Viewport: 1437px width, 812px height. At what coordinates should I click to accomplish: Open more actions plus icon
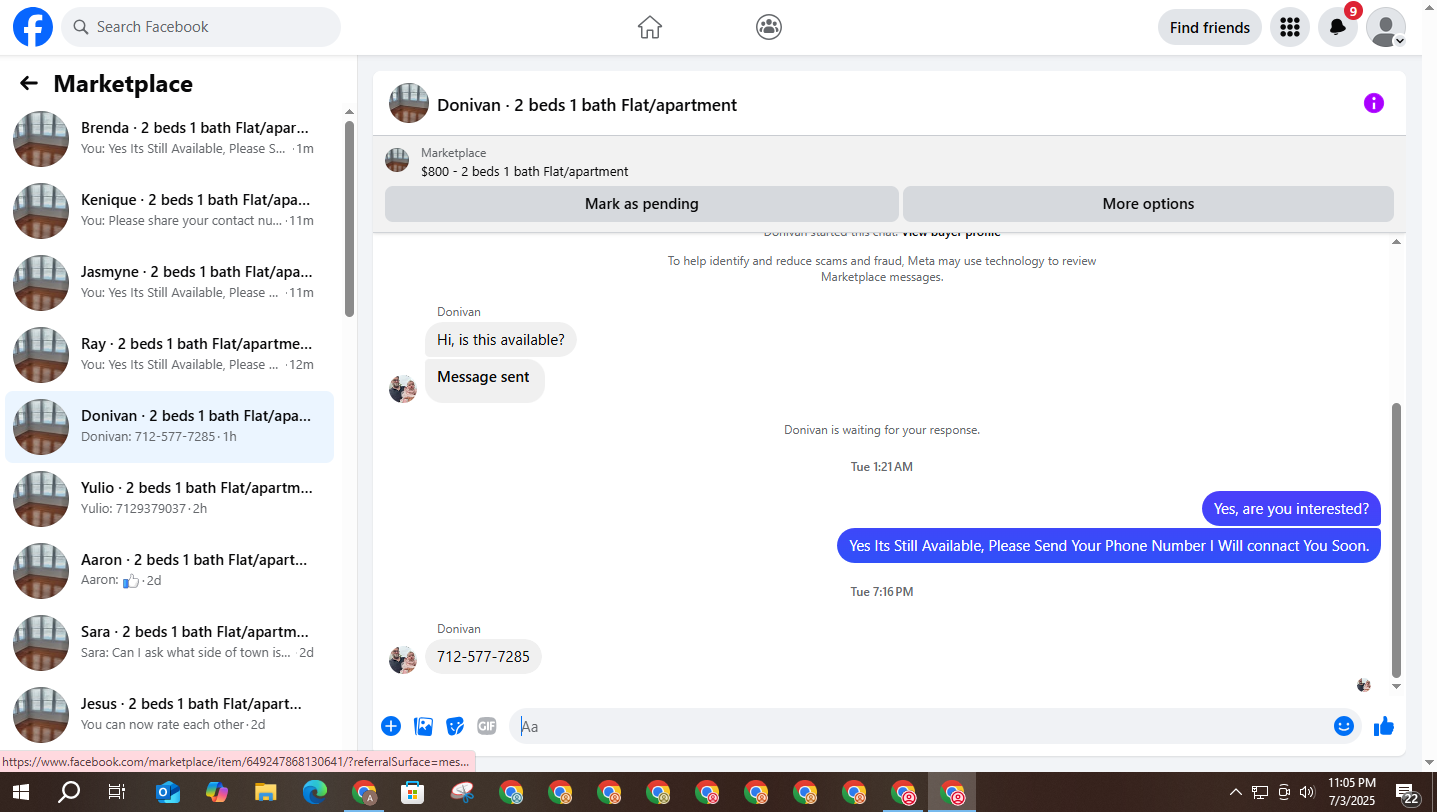(391, 727)
